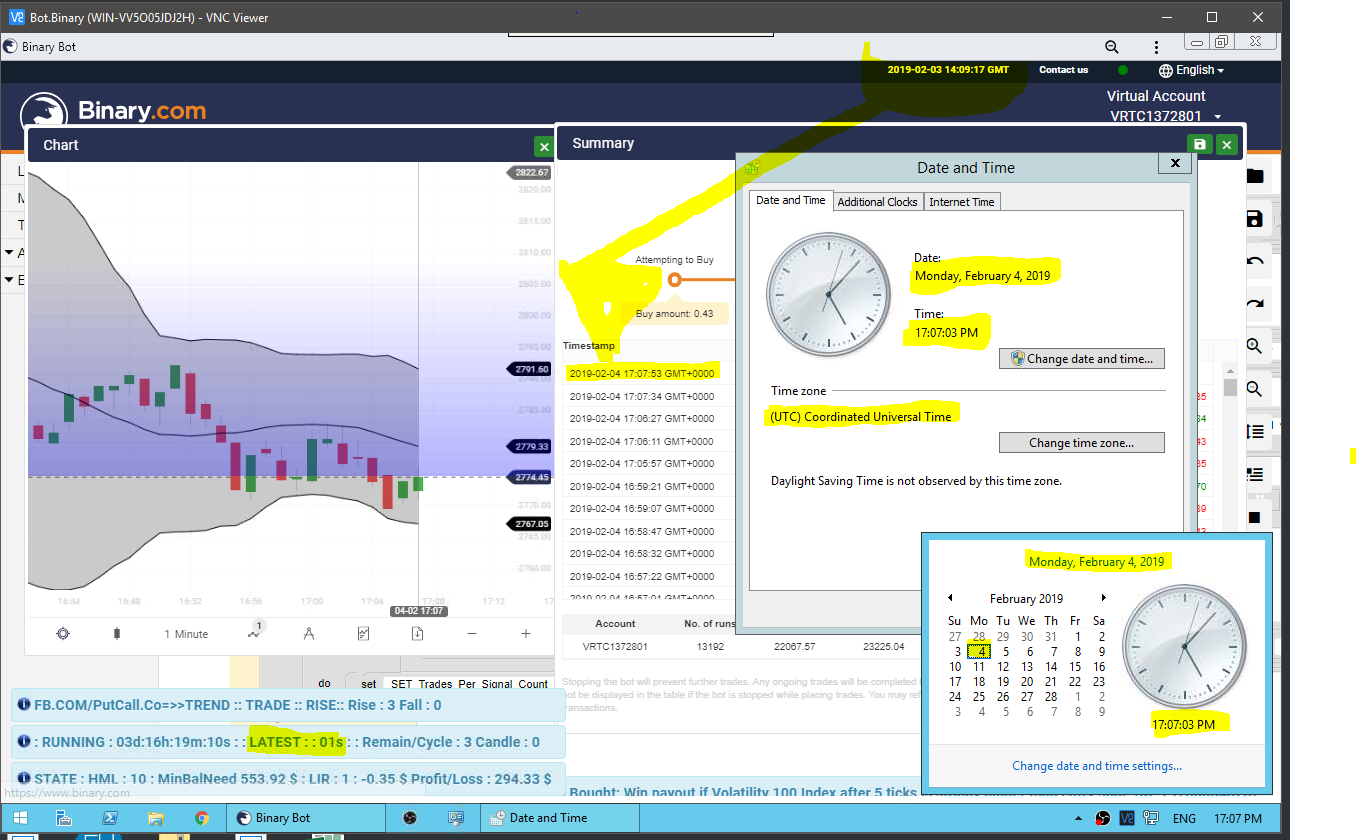
Task: Switch to the Internet Time tab
Action: tap(962, 201)
